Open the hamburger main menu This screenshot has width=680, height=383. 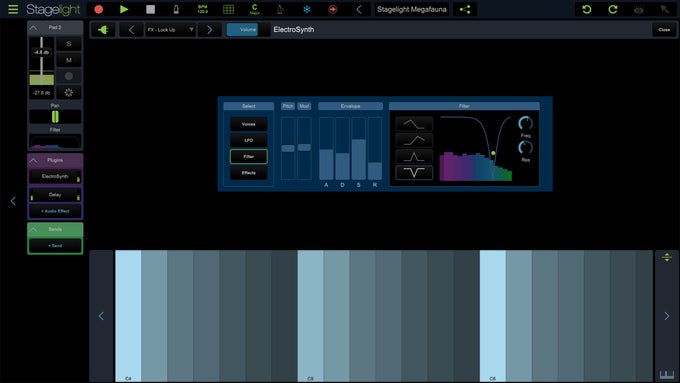13,9
